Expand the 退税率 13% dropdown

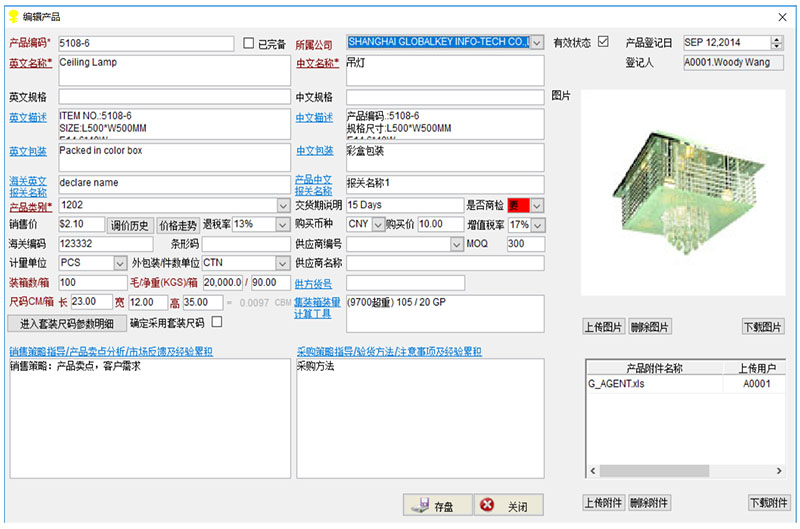(281, 224)
